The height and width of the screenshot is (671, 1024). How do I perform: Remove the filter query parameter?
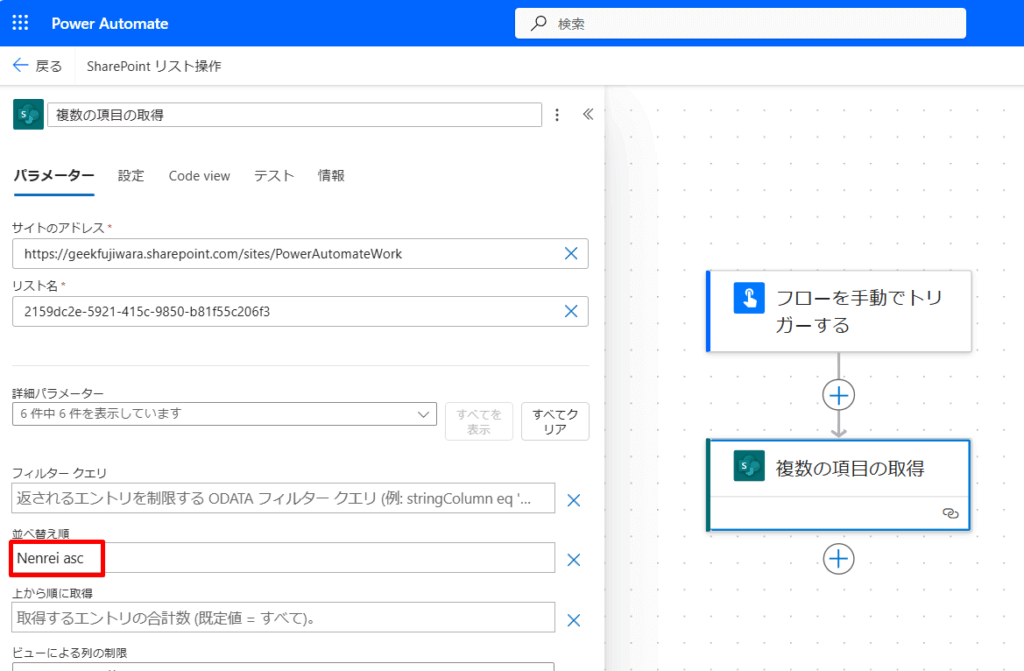573,500
